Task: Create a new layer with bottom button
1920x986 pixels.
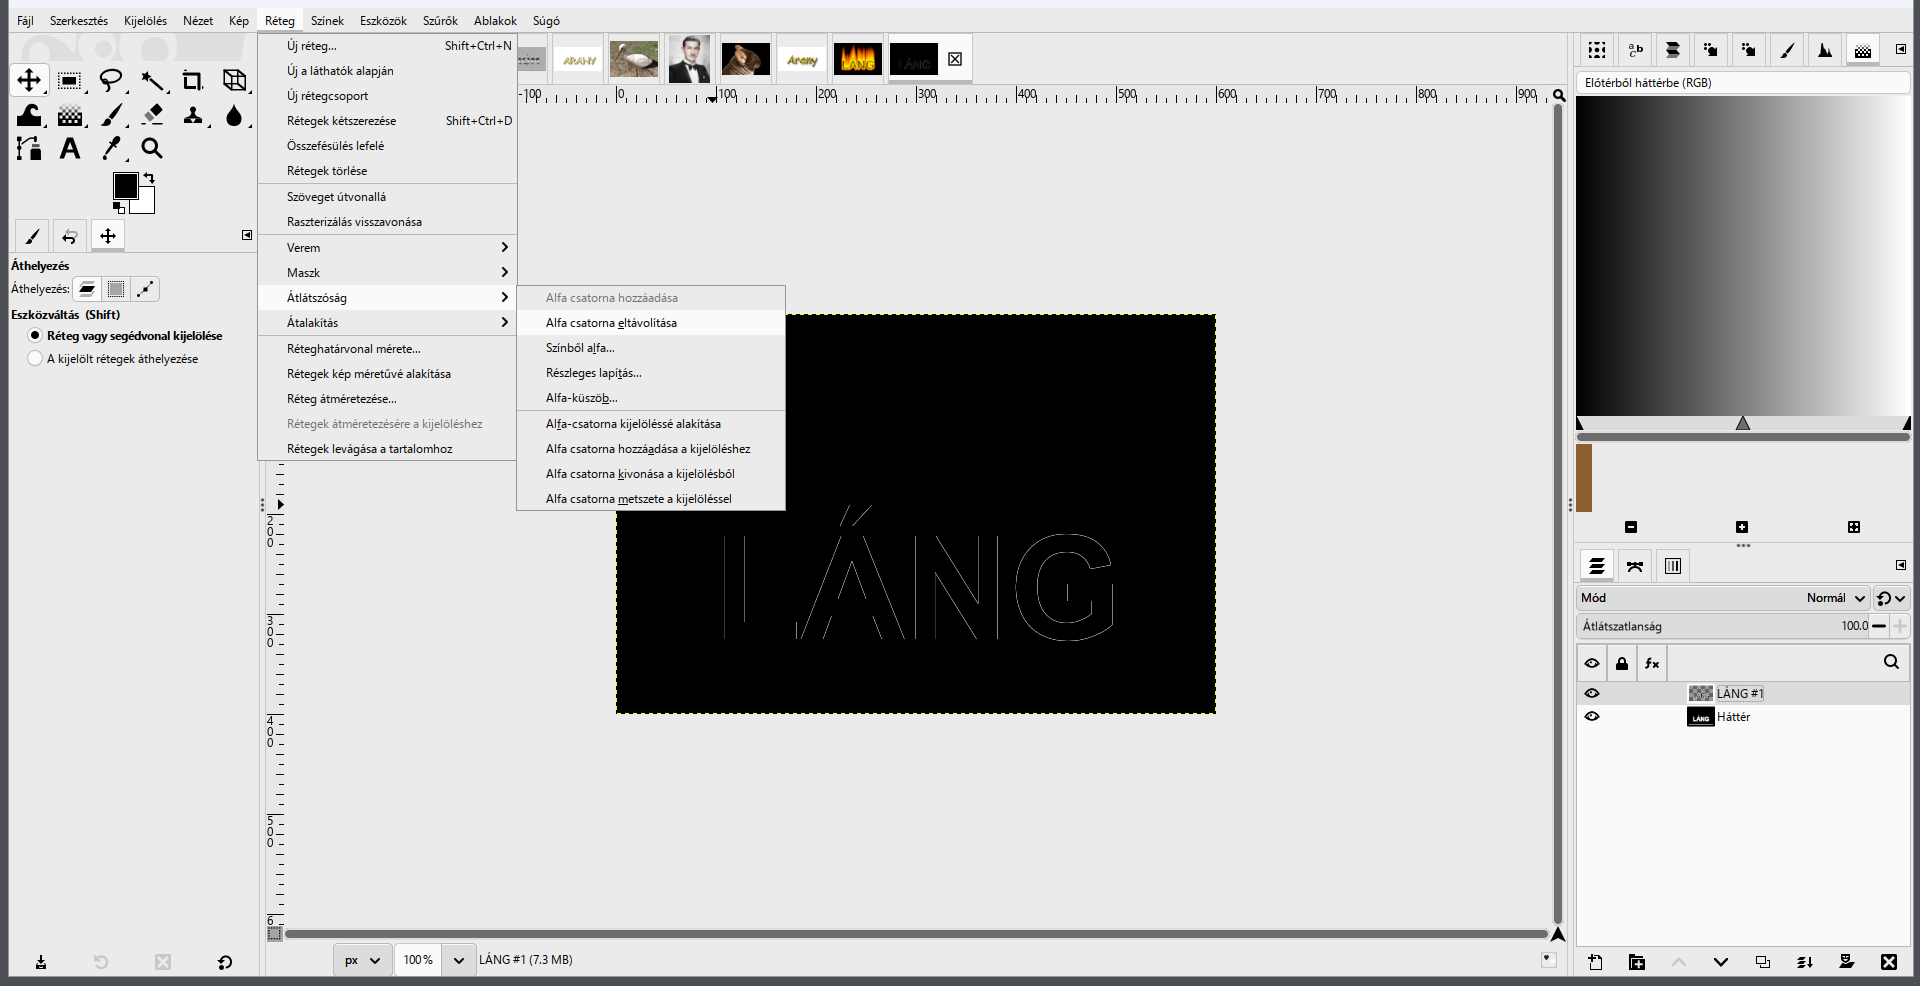Action: tap(1595, 962)
